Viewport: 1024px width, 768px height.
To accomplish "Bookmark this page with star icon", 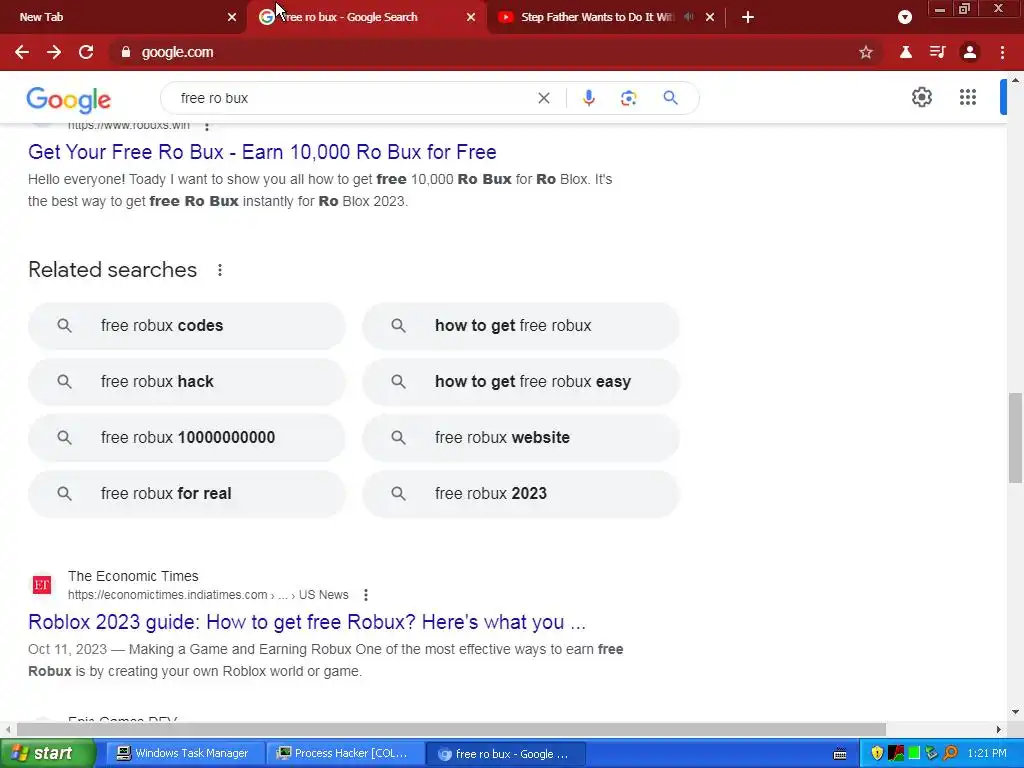I will point(866,52).
